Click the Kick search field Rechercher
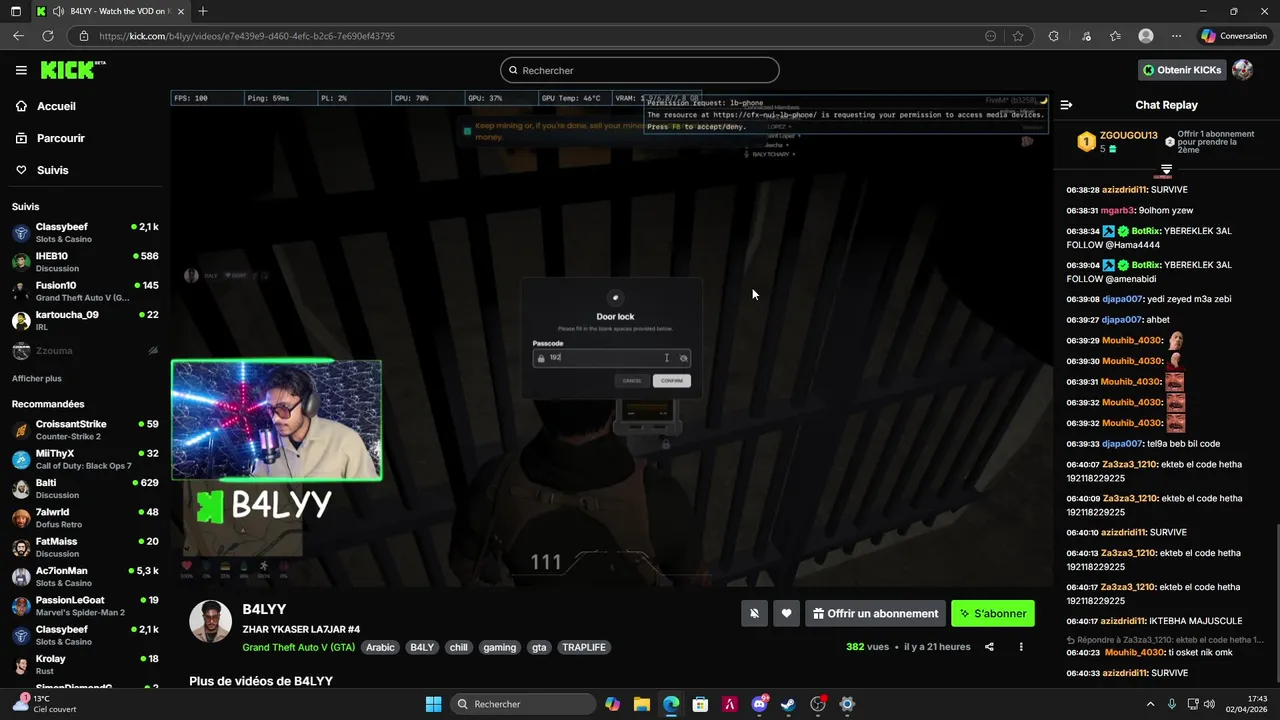 (x=640, y=70)
